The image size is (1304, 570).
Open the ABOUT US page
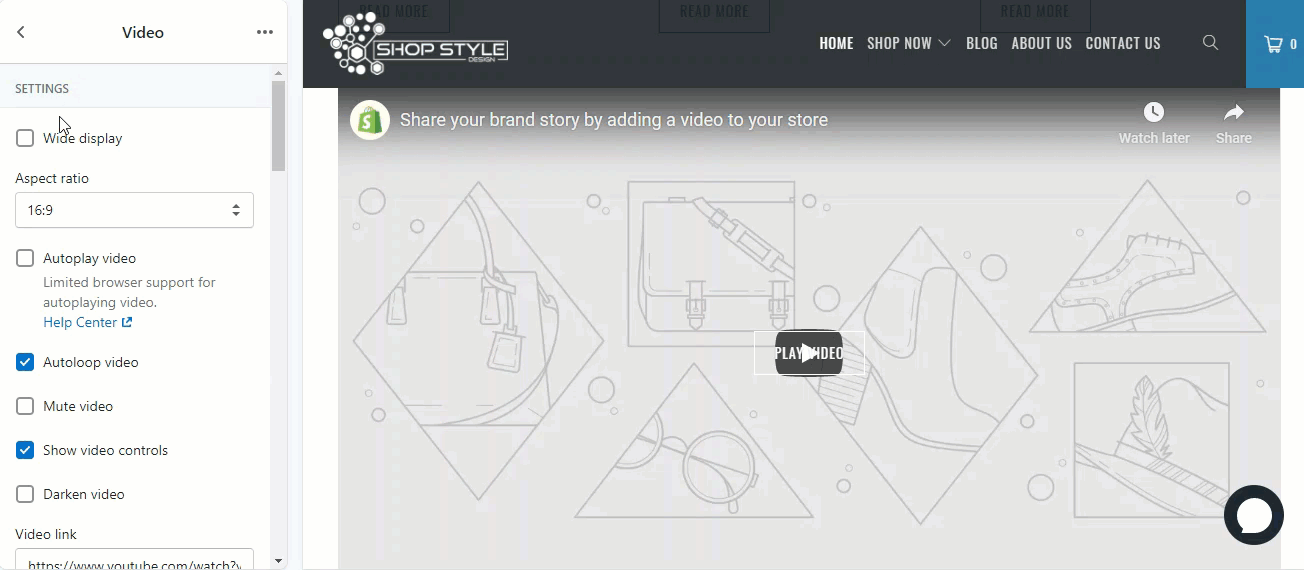[x=1041, y=43]
